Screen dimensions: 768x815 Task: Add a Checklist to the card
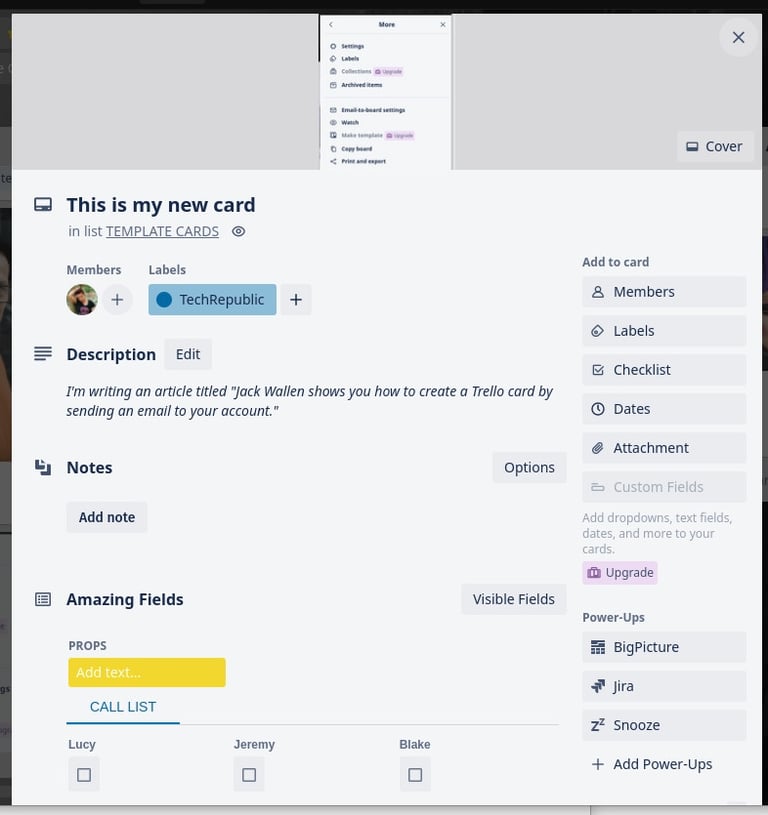click(x=664, y=370)
